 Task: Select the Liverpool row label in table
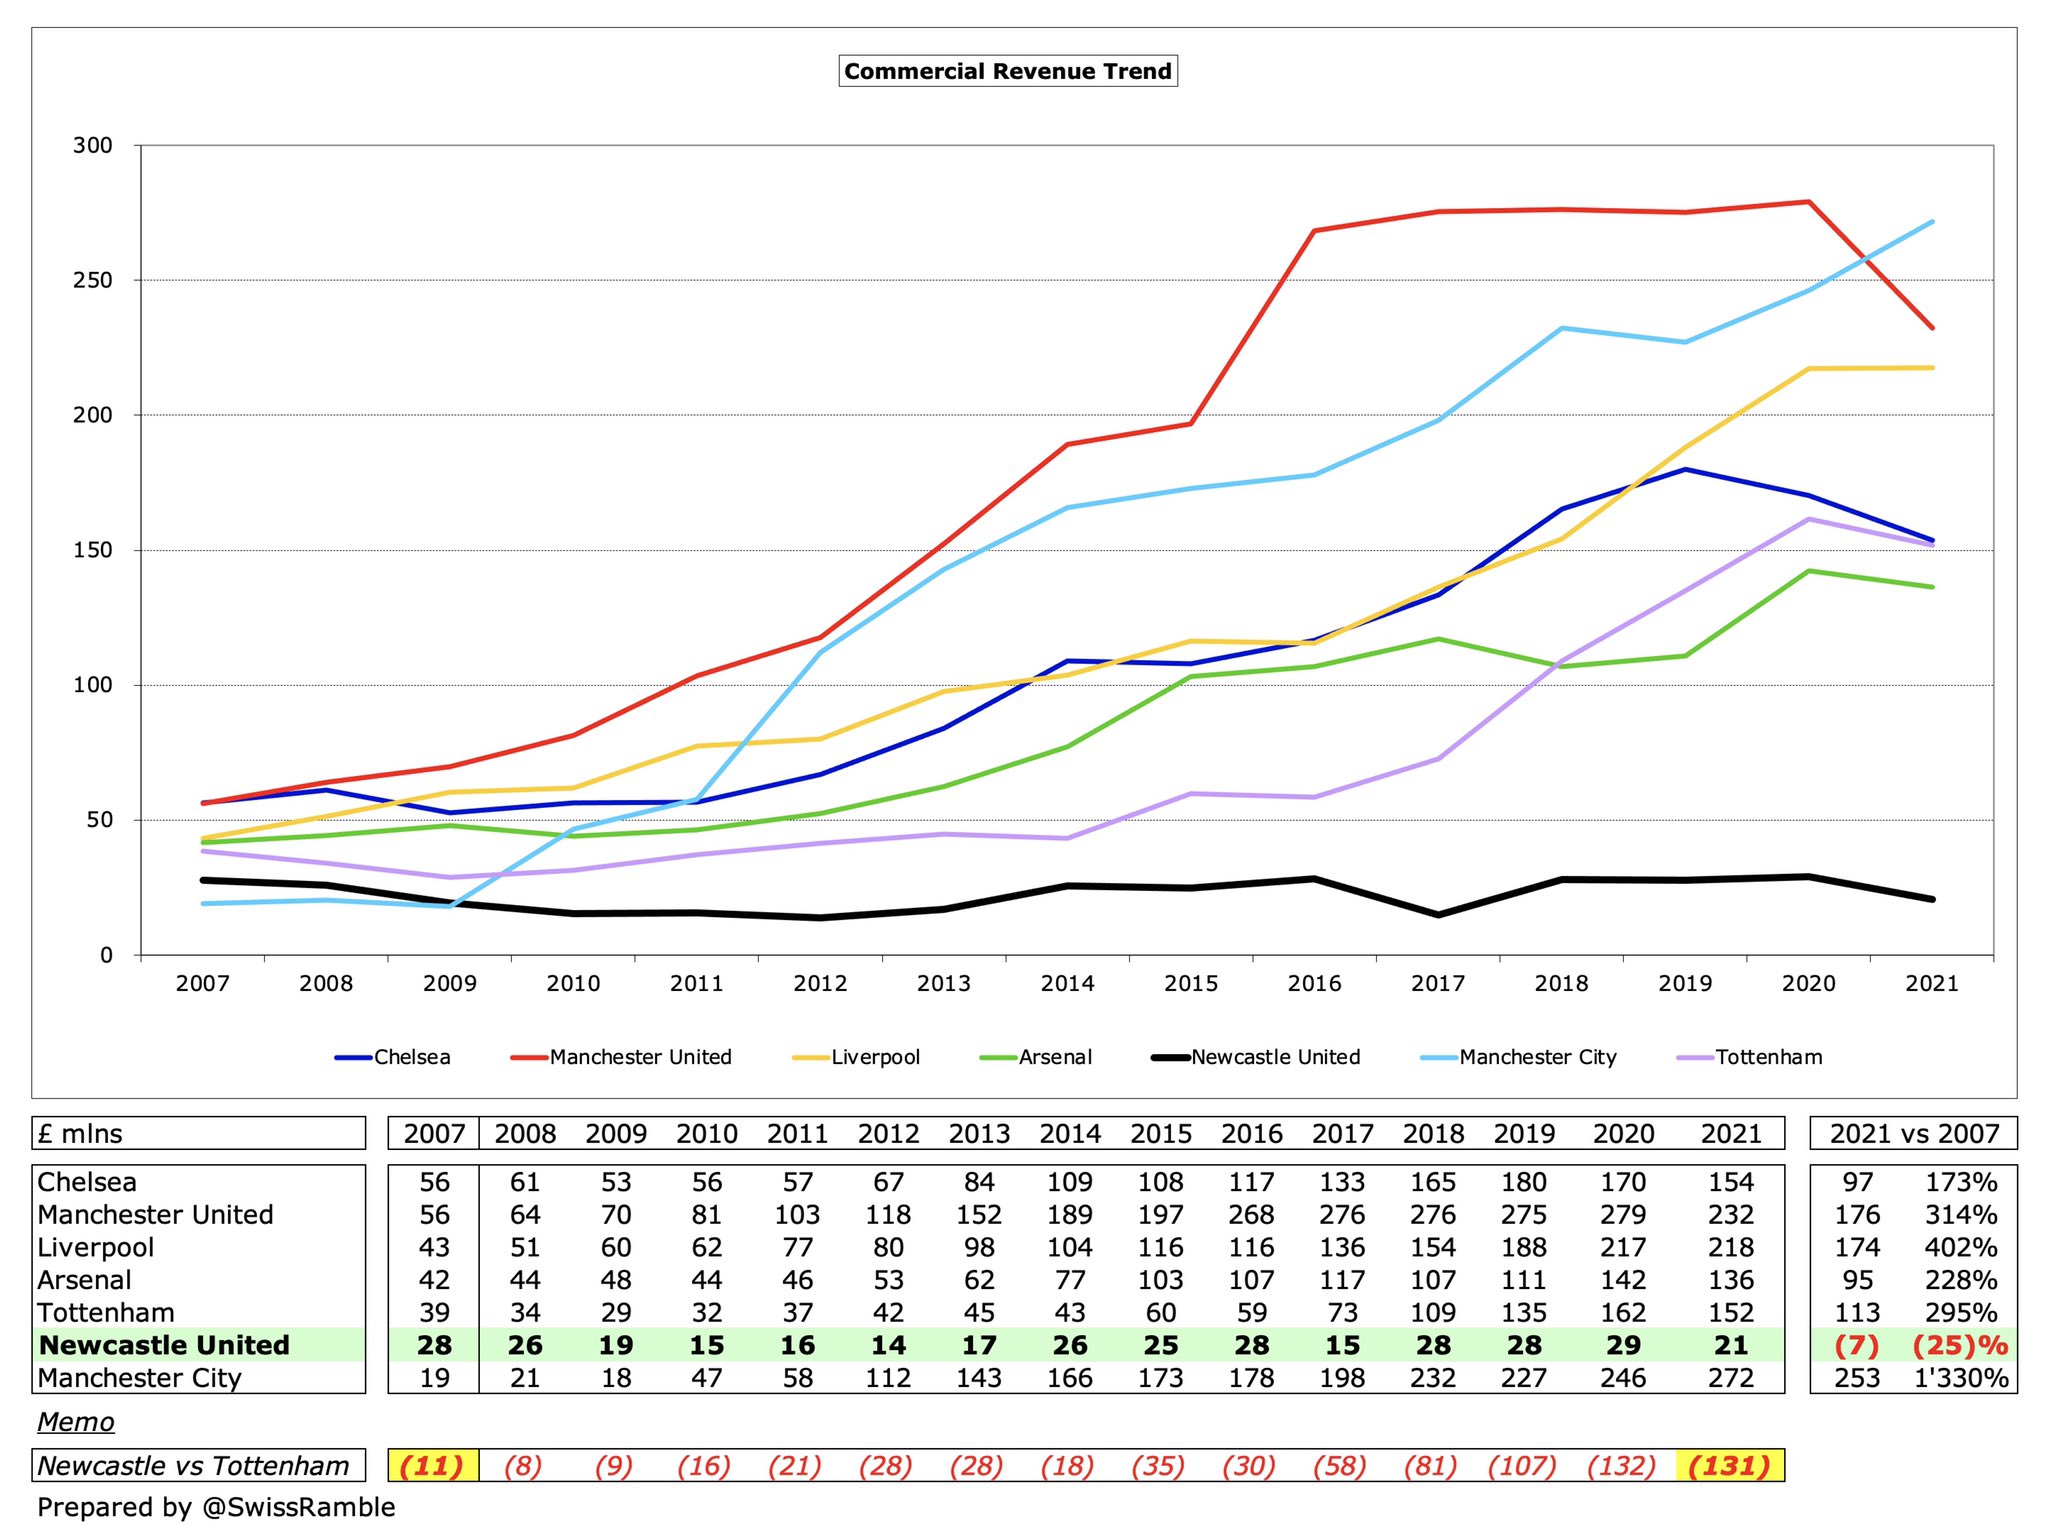click(96, 1248)
